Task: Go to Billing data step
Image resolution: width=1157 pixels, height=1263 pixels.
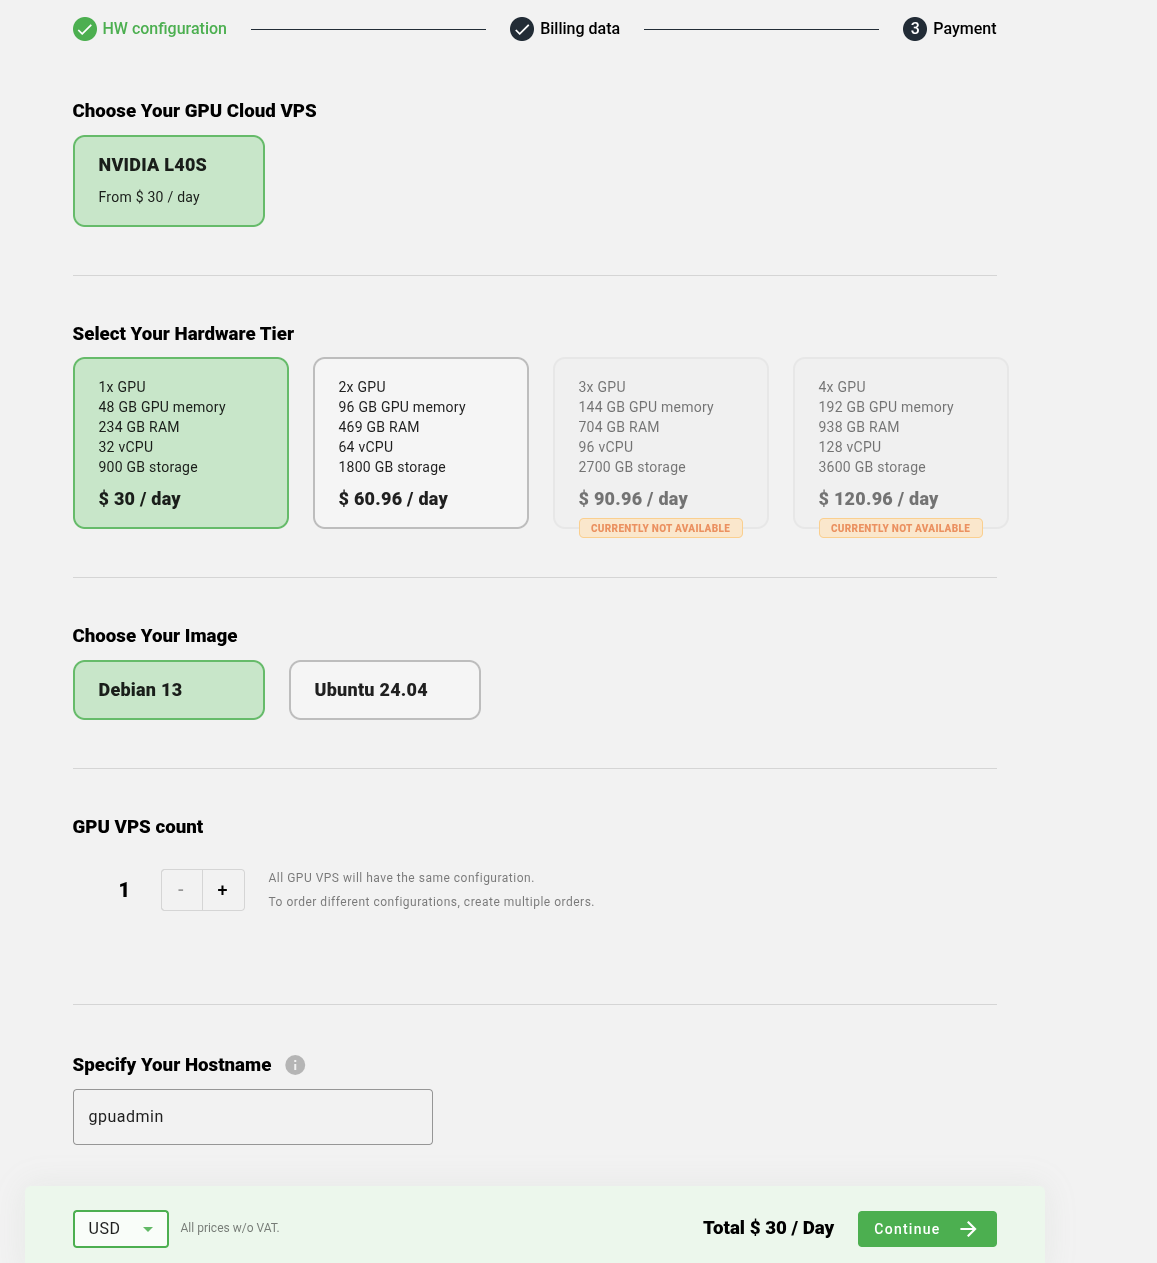Action: (x=580, y=29)
